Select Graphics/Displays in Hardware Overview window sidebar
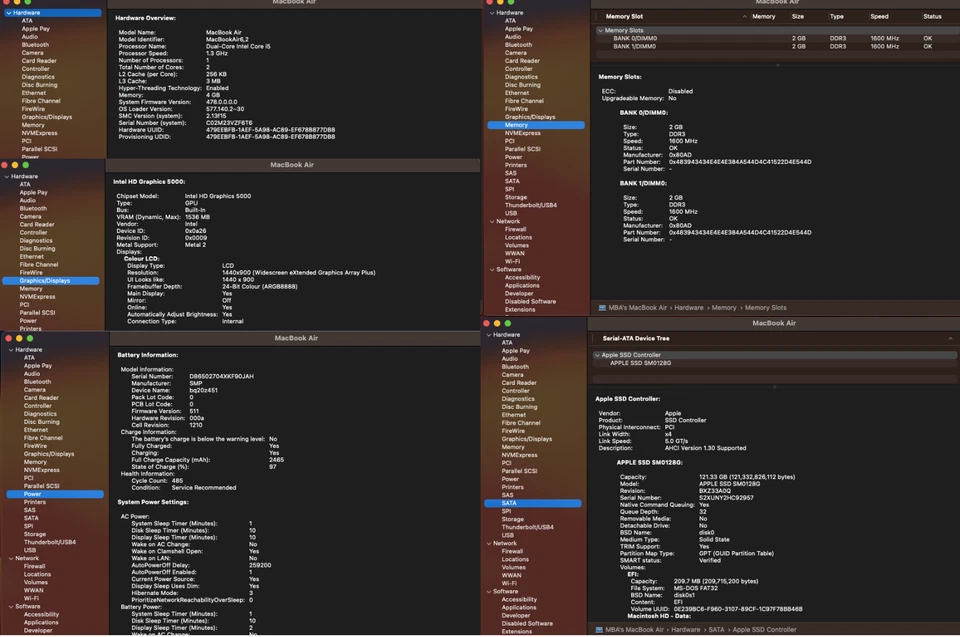 [x=47, y=117]
